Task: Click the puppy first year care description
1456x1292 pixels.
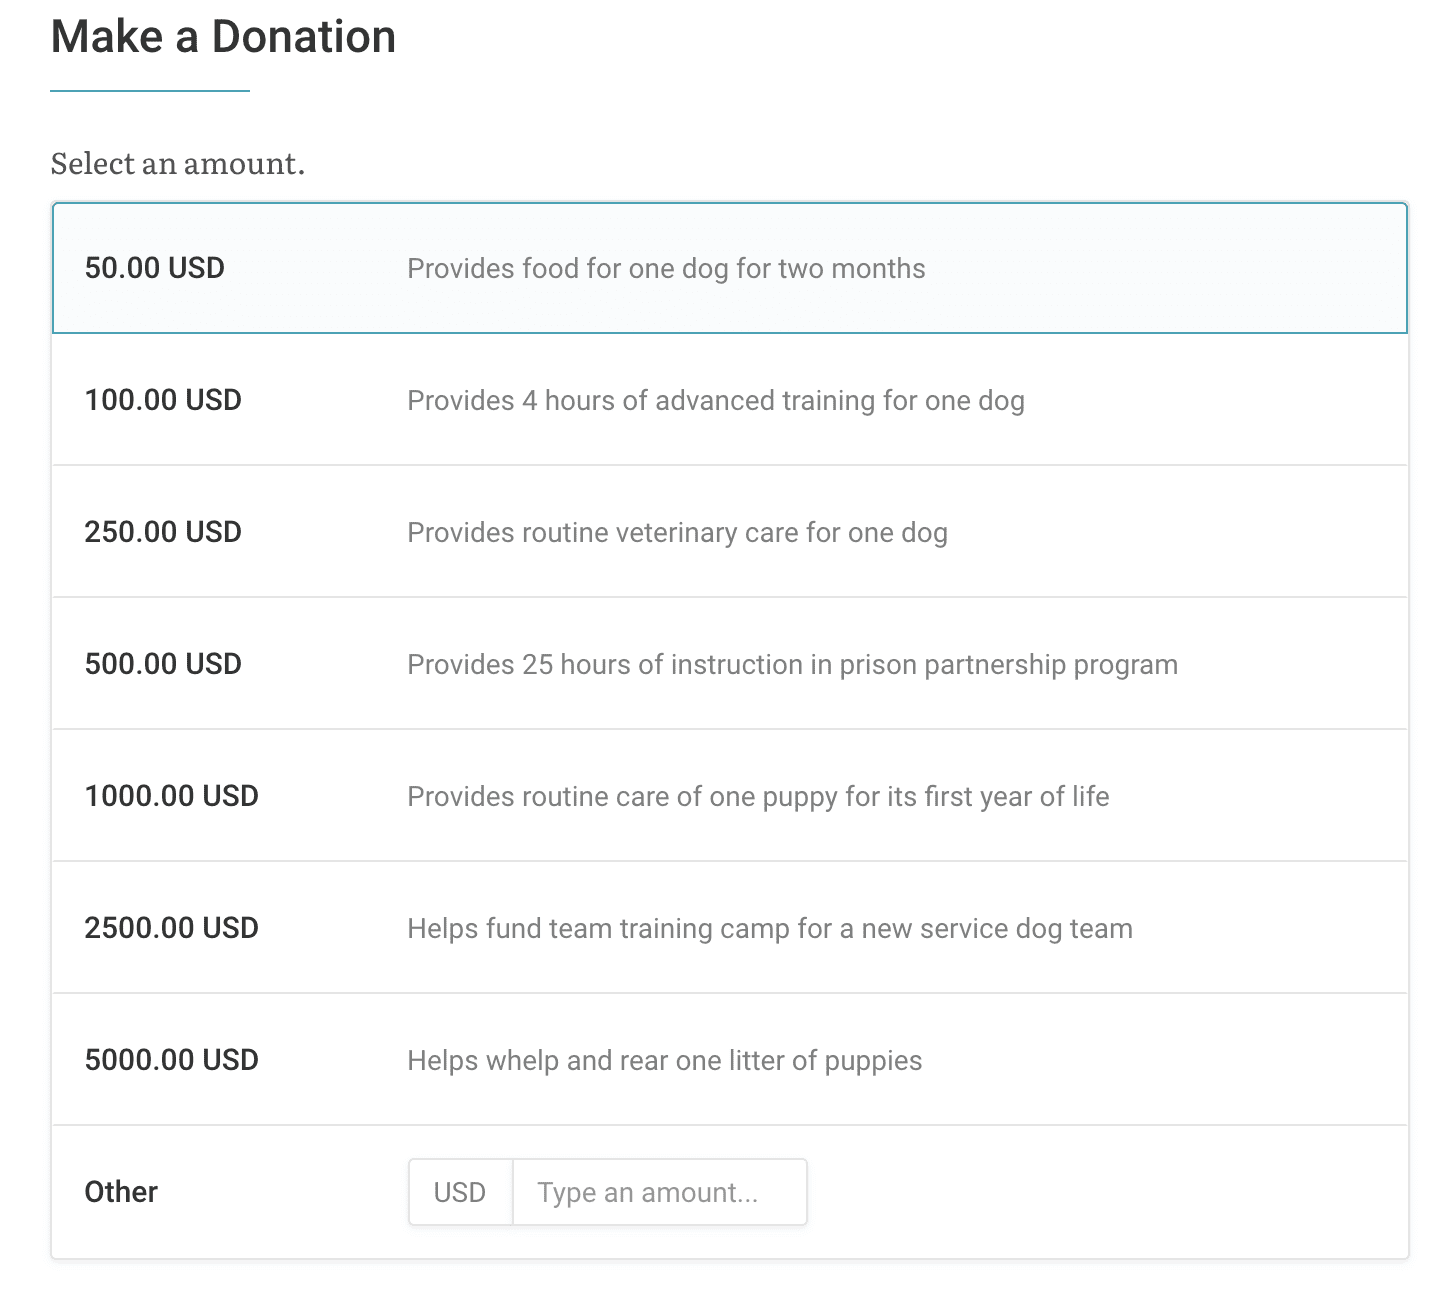Action: coord(757,796)
